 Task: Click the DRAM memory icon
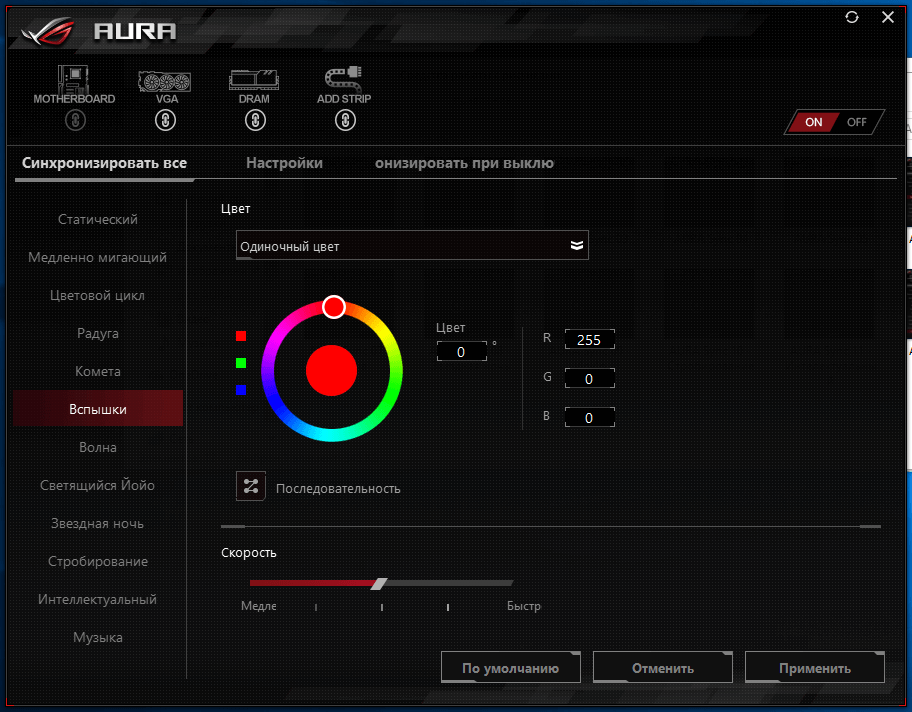point(254,79)
